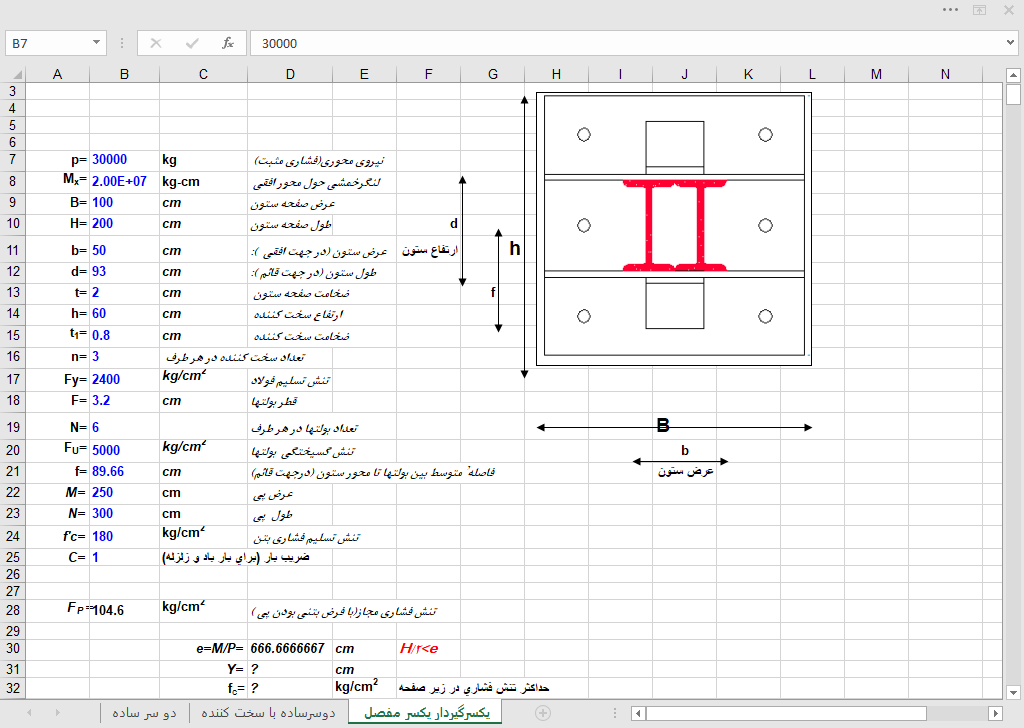The image size is (1024, 728).
Task: Click n= value 3 cell
Action: [x=124, y=357]
